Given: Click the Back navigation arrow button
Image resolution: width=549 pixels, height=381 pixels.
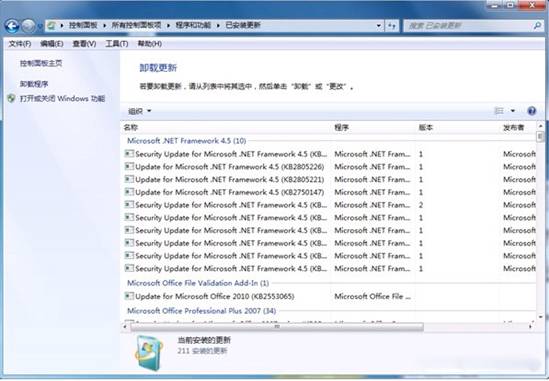Looking at the screenshot, I should [12, 26].
